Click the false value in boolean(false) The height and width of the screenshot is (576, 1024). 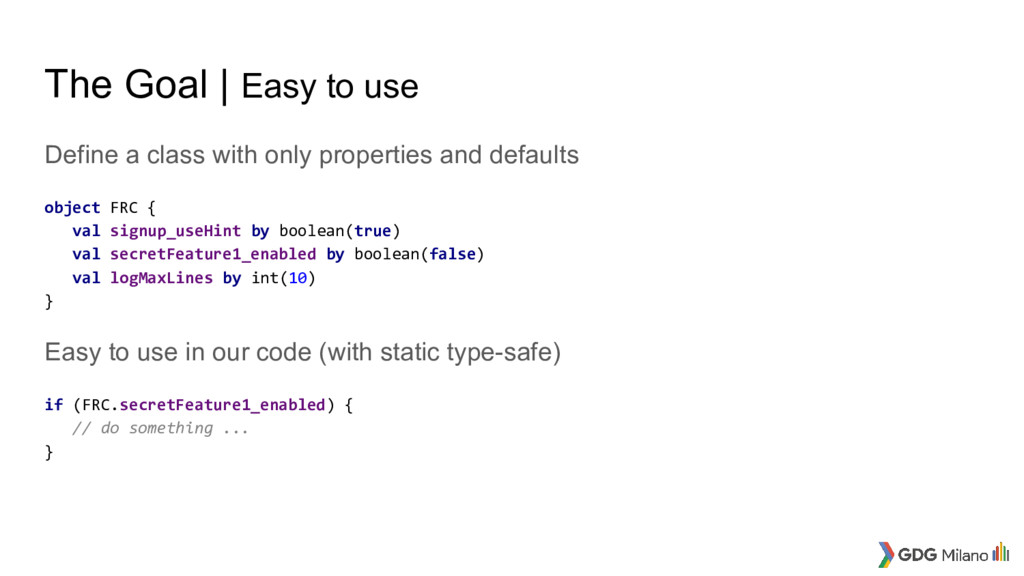452,254
